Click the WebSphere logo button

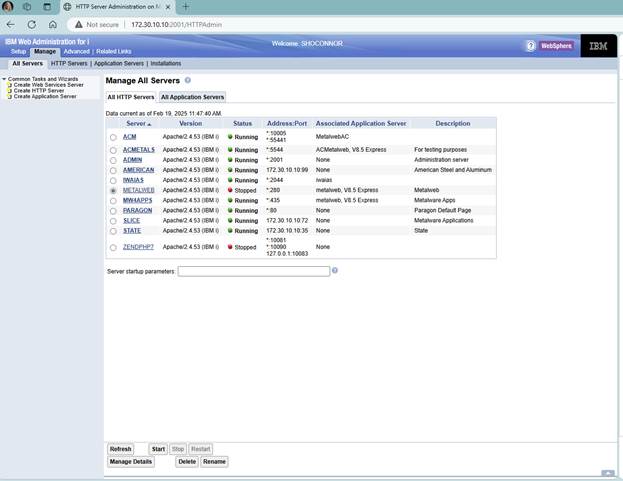click(x=556, y=46)
